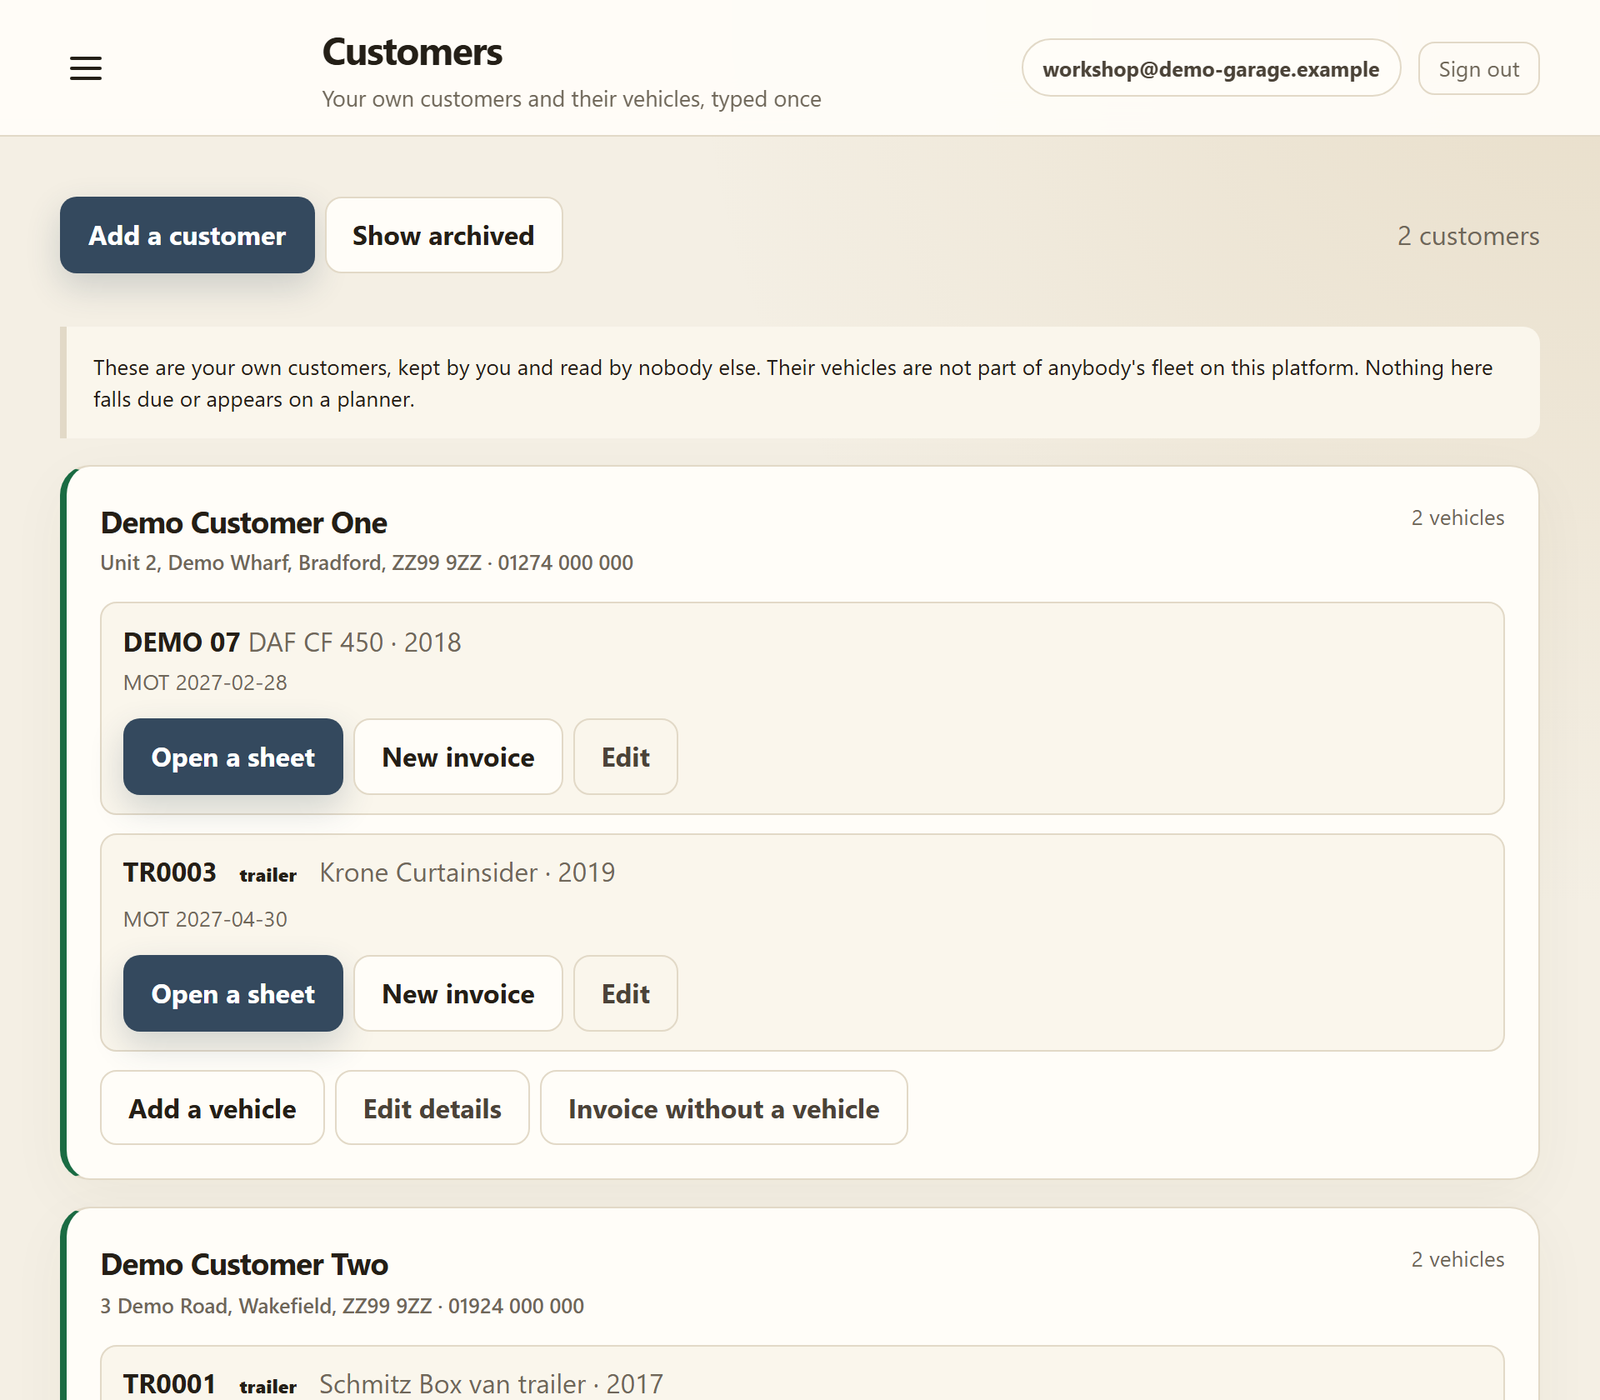Click the "2 vehicles" count for Demo Customer Two
1600x1400 pixels.
click(1458, 1260)
